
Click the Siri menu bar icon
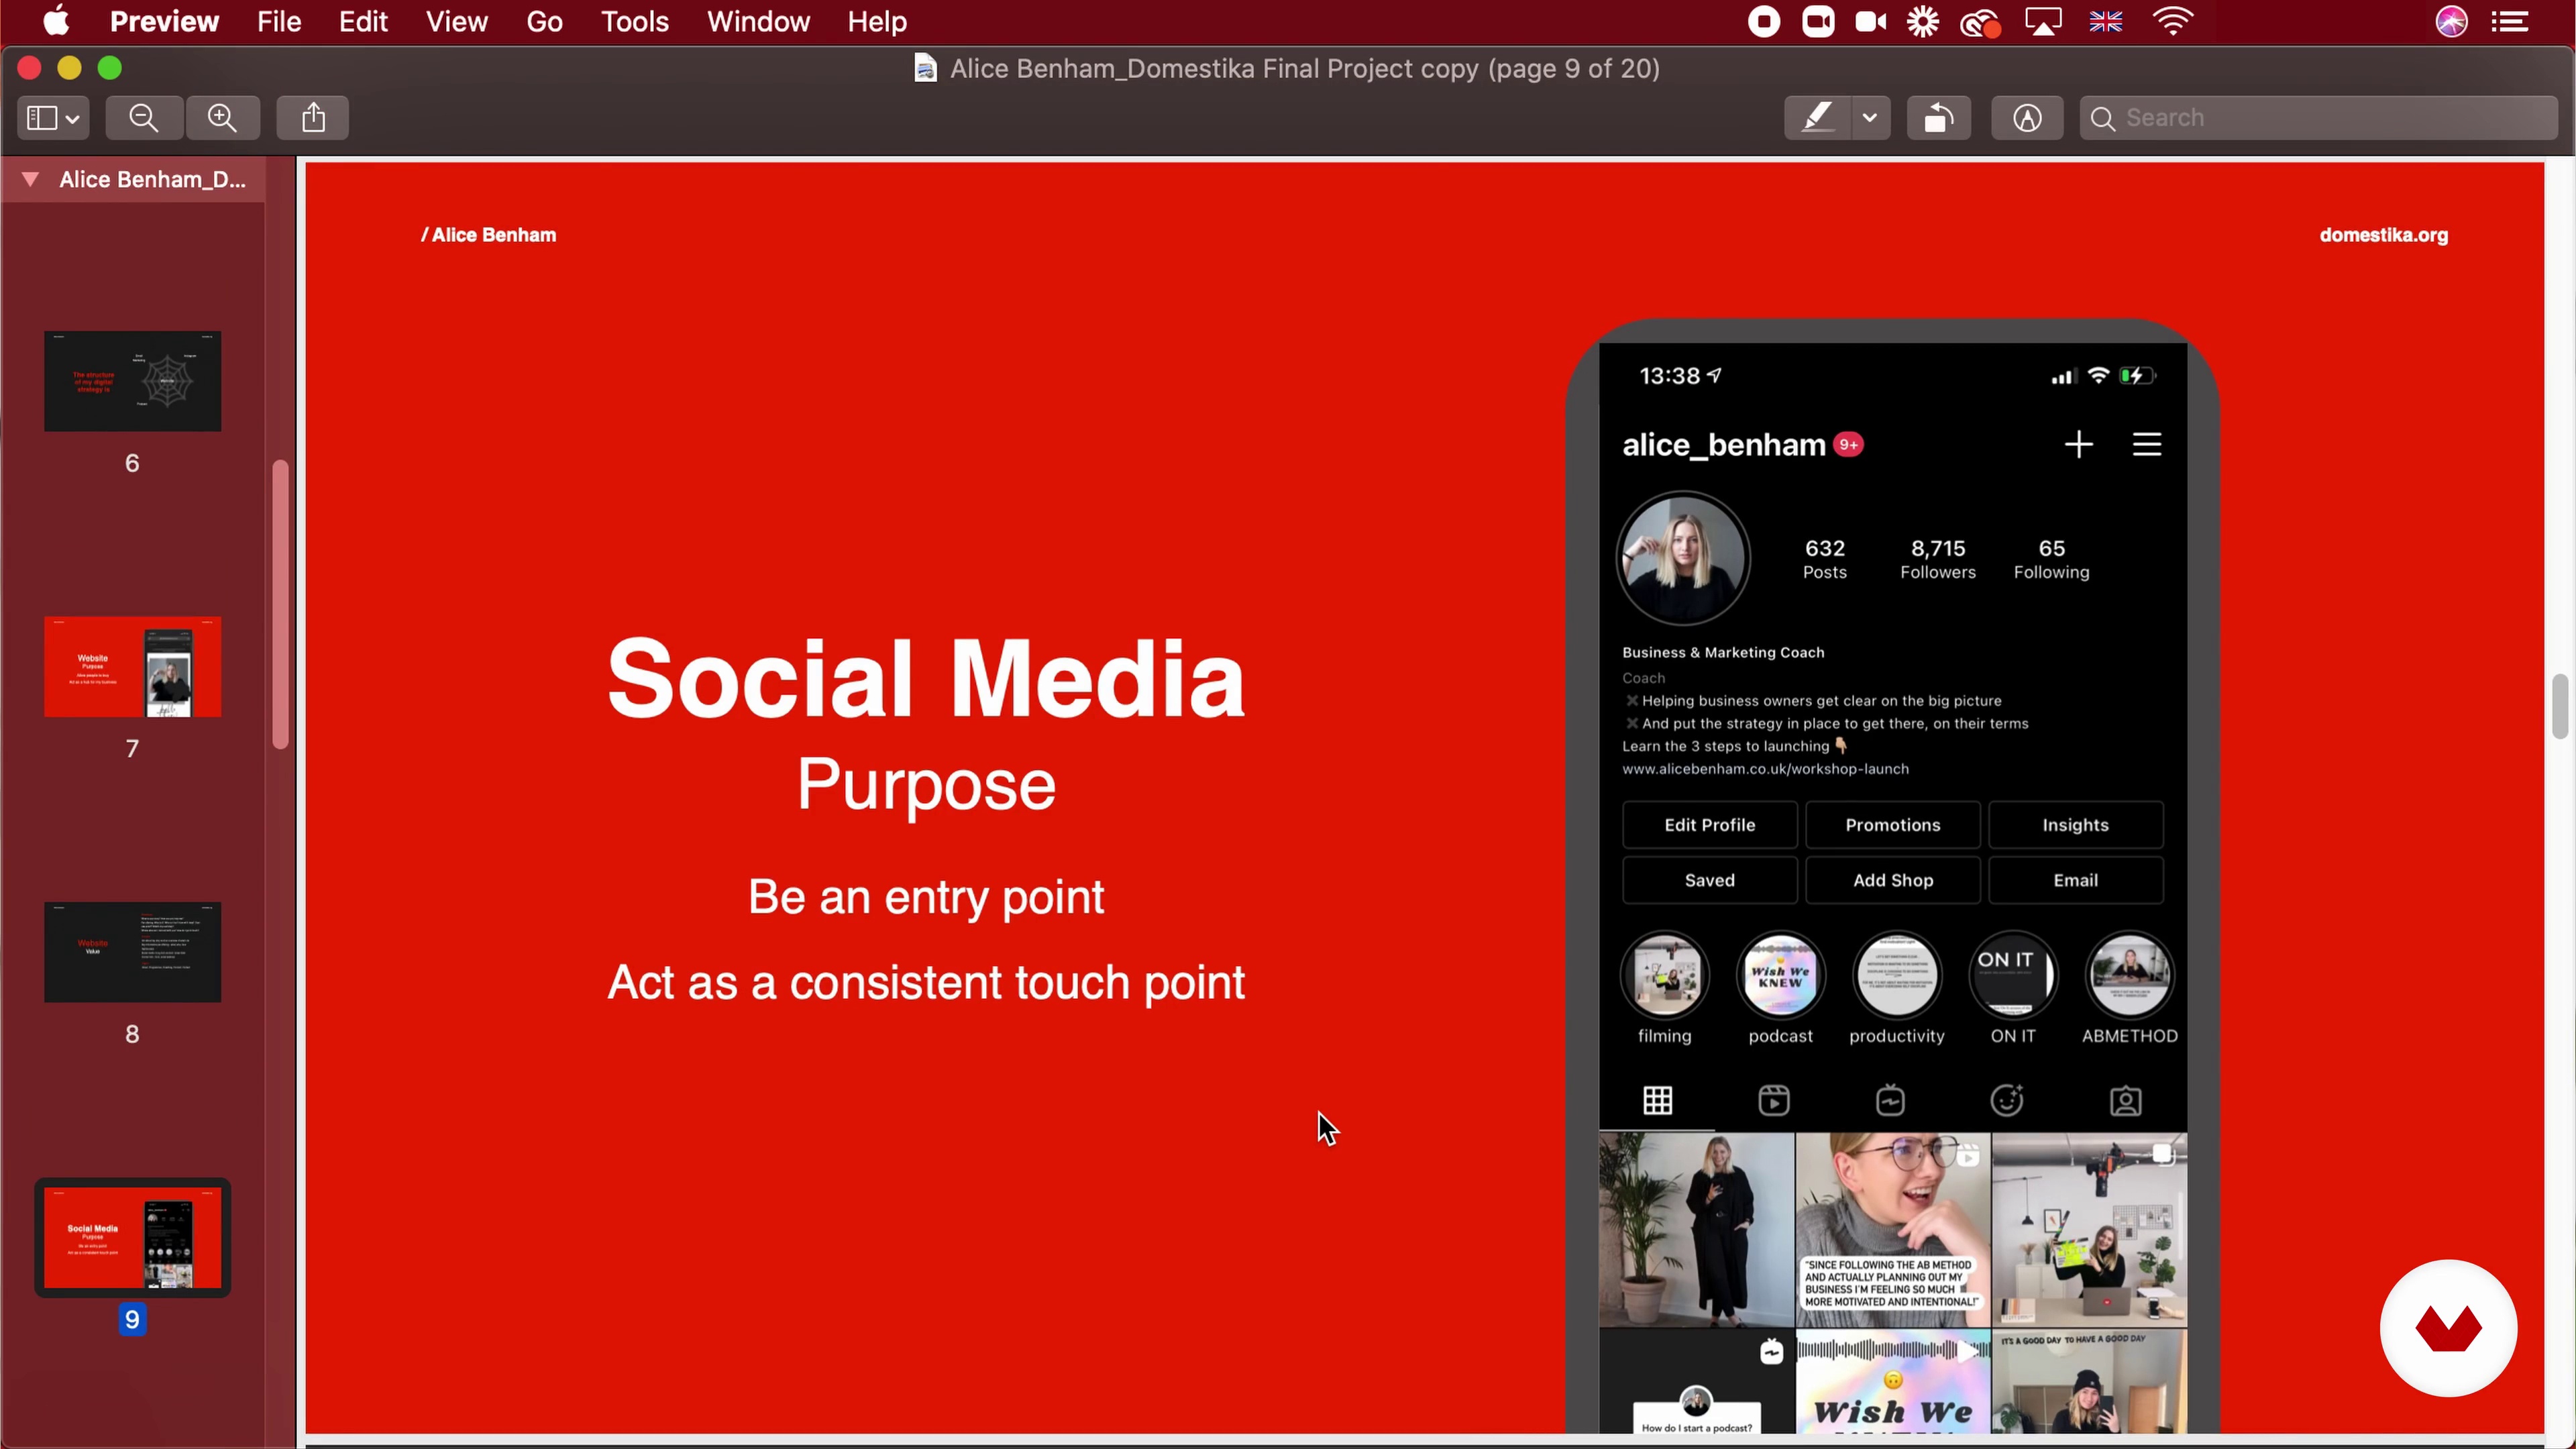click(2451, 21)
